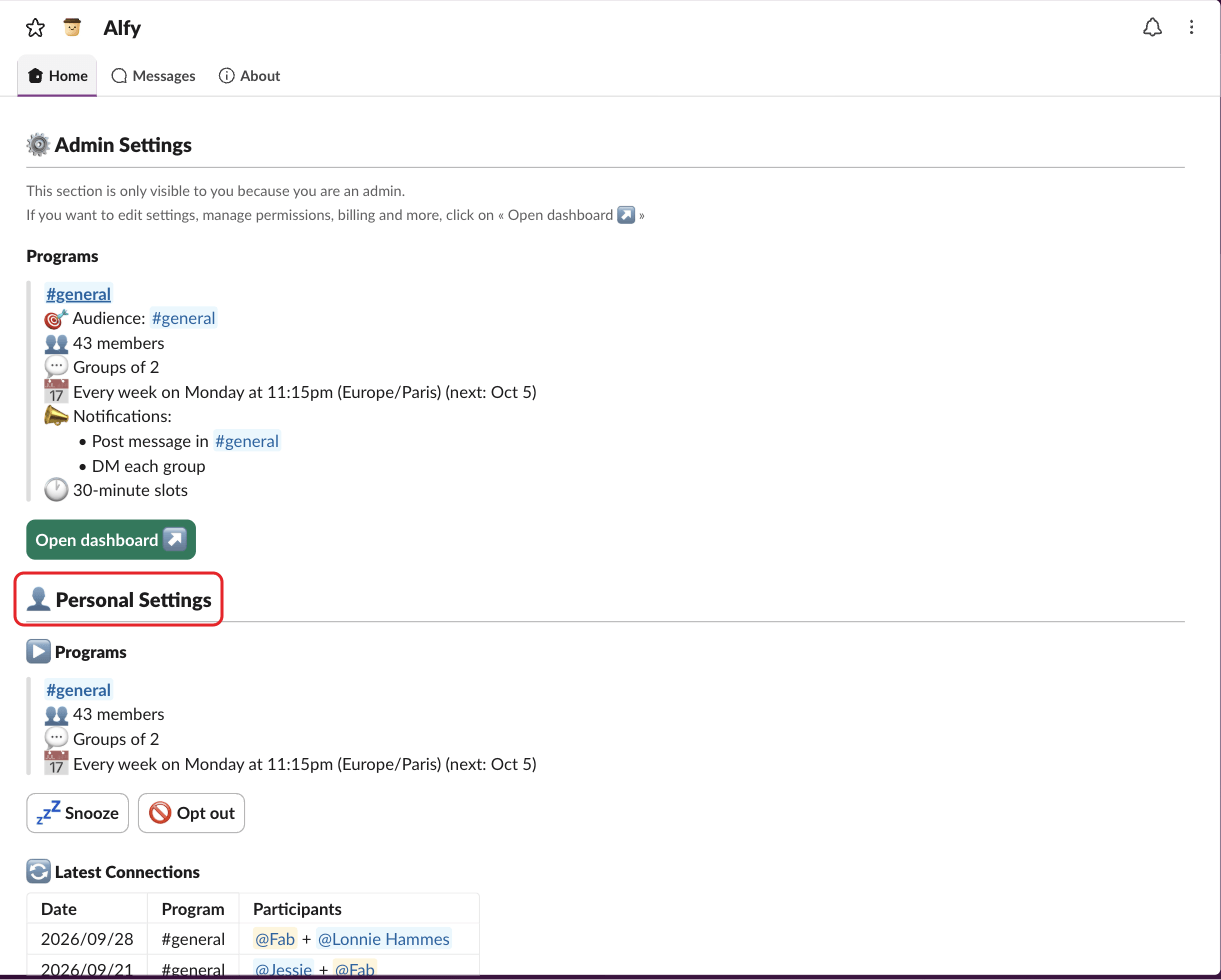Click megaphone icon beside Notifications

coord(56,416)
